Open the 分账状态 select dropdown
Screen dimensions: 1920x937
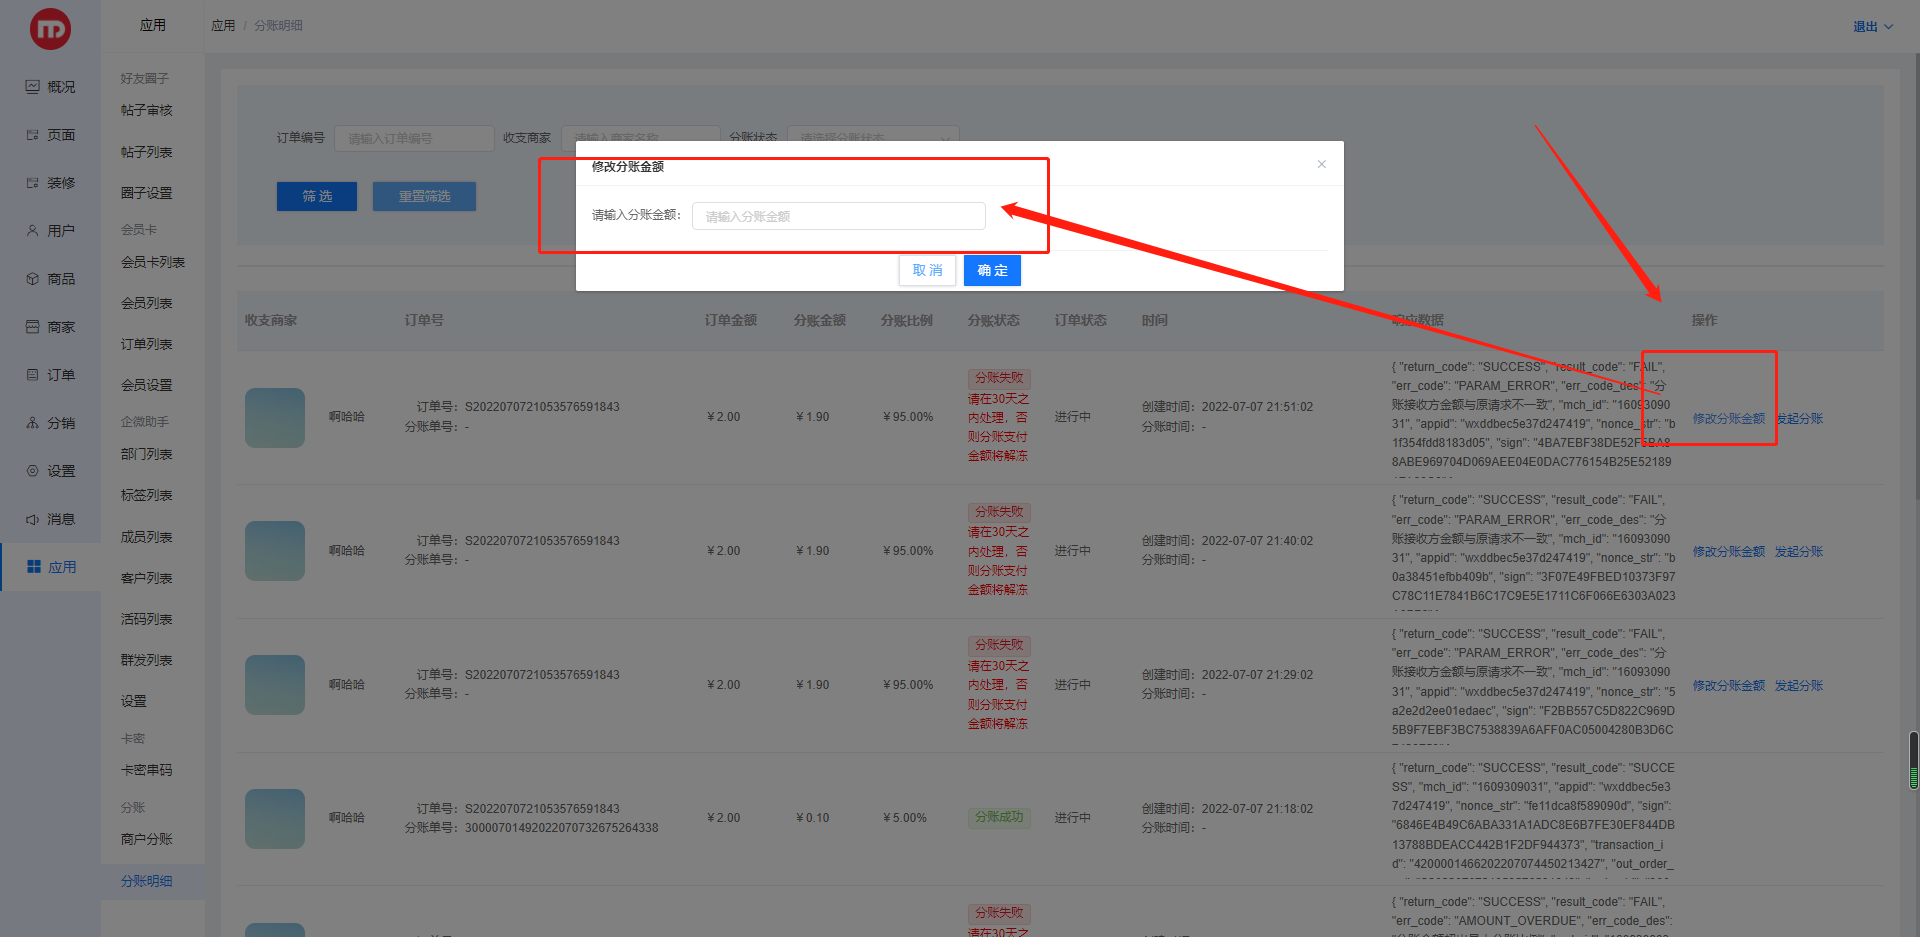873,138
